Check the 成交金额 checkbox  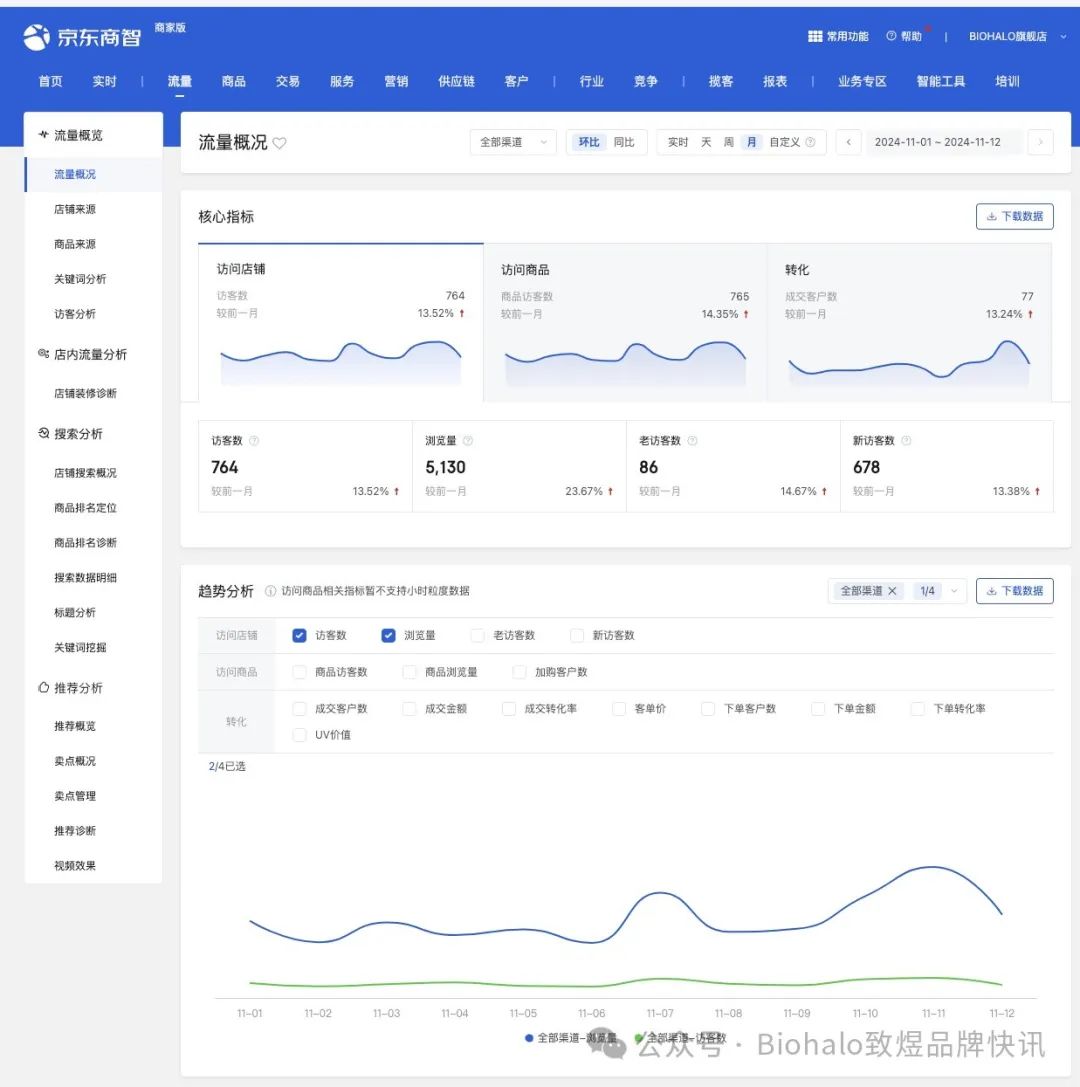(x=410, y=709)
